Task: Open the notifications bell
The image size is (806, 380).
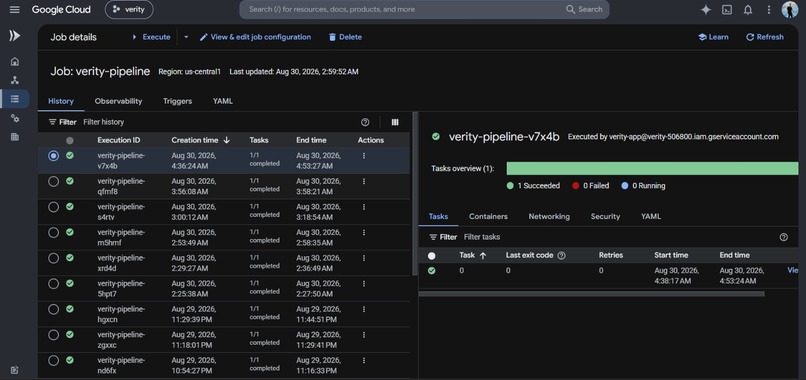Action: click(748, 10)
